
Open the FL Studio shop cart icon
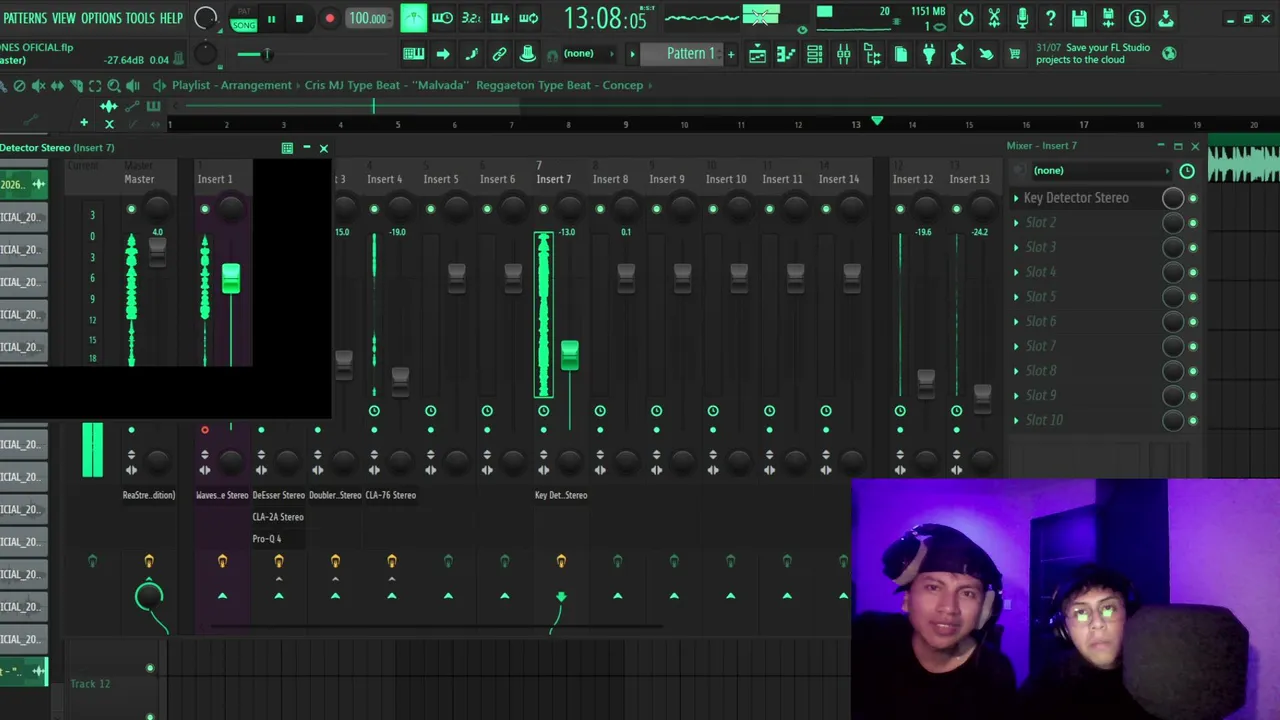(1015, 54)
